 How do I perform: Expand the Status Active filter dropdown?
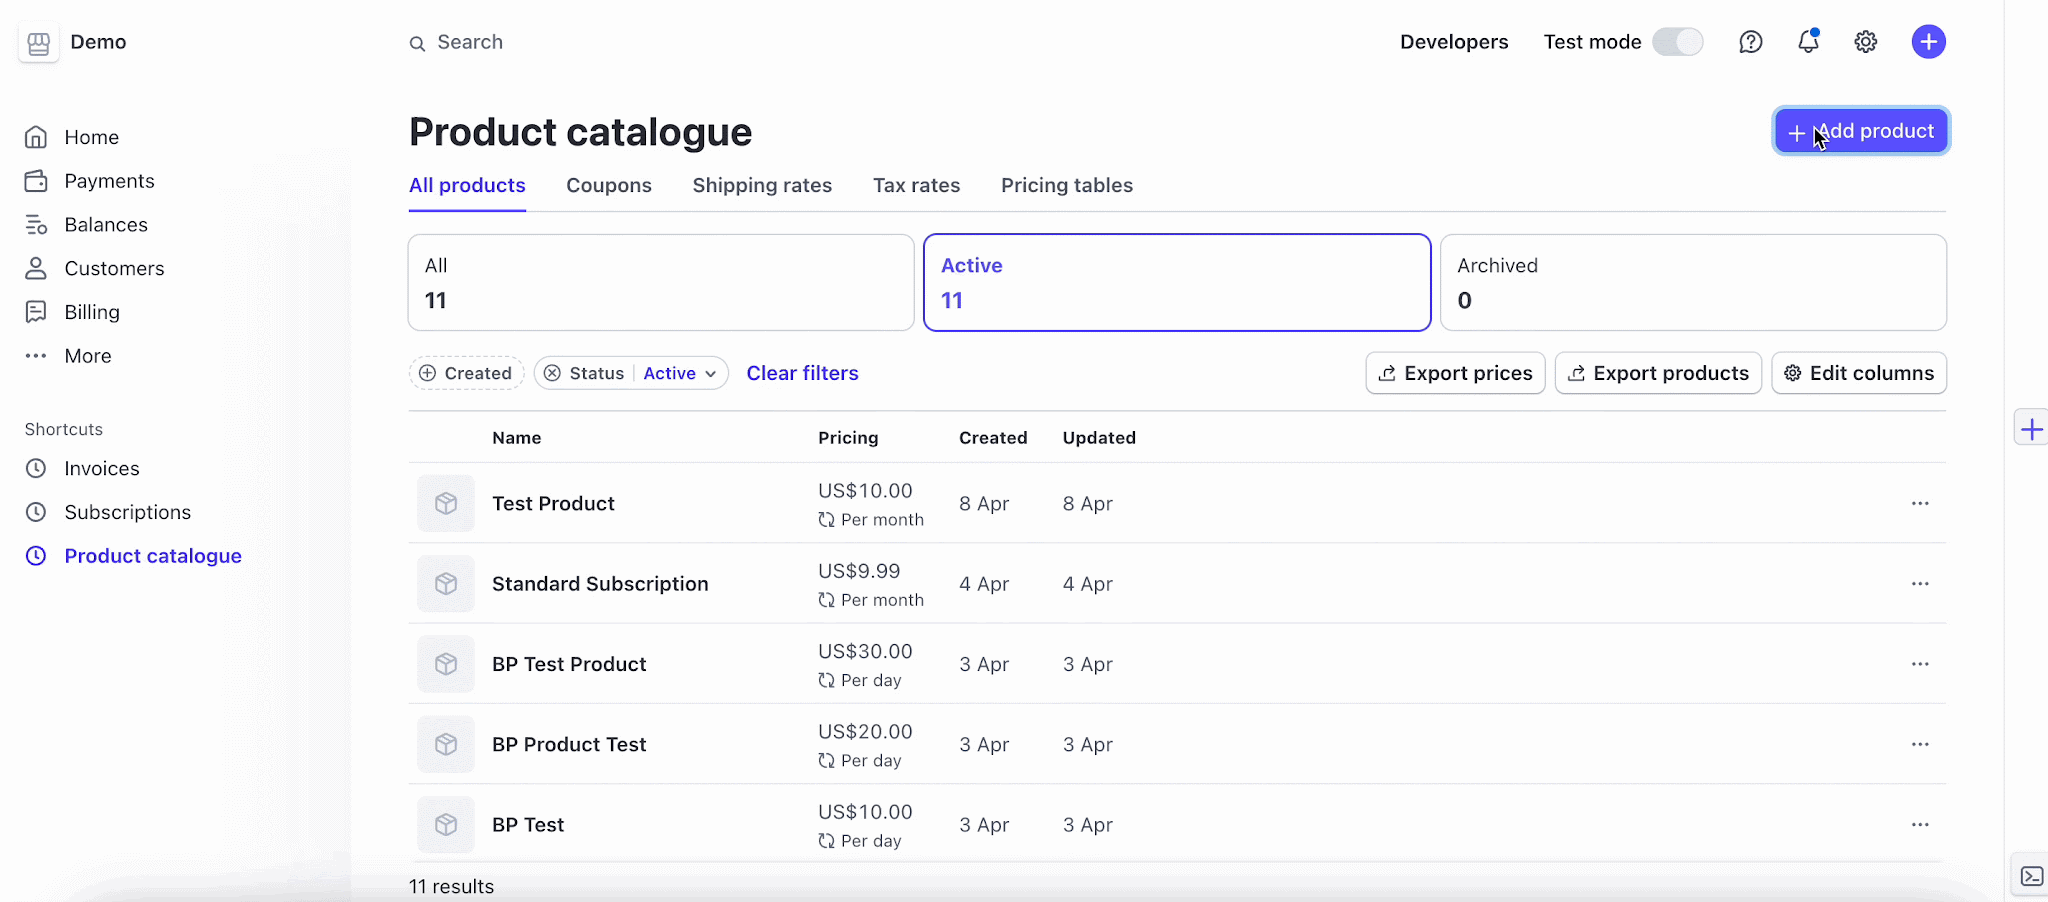[680, 373]
